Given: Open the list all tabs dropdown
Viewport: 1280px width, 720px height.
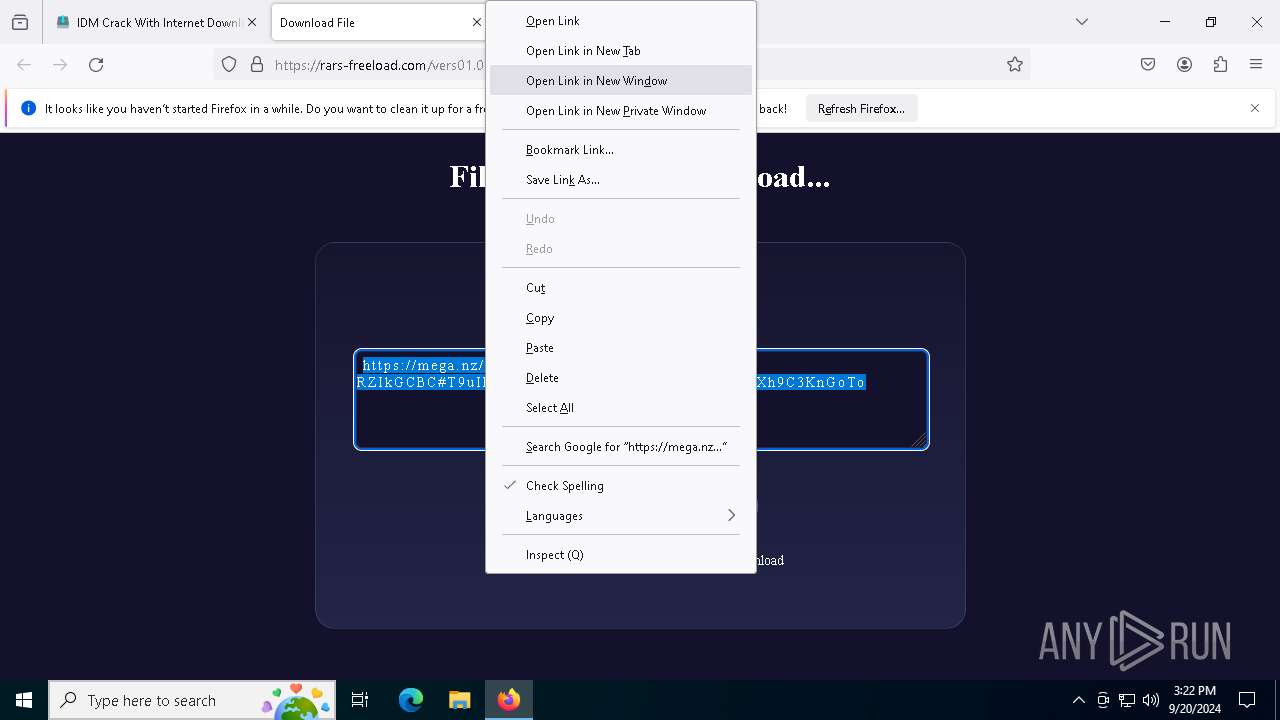Looking at the screenshot, I should 1082,22.
